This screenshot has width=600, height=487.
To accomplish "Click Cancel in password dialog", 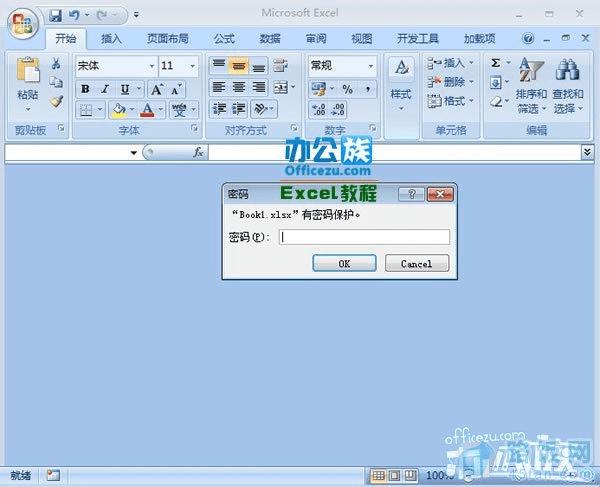I will tap(417, 263).
